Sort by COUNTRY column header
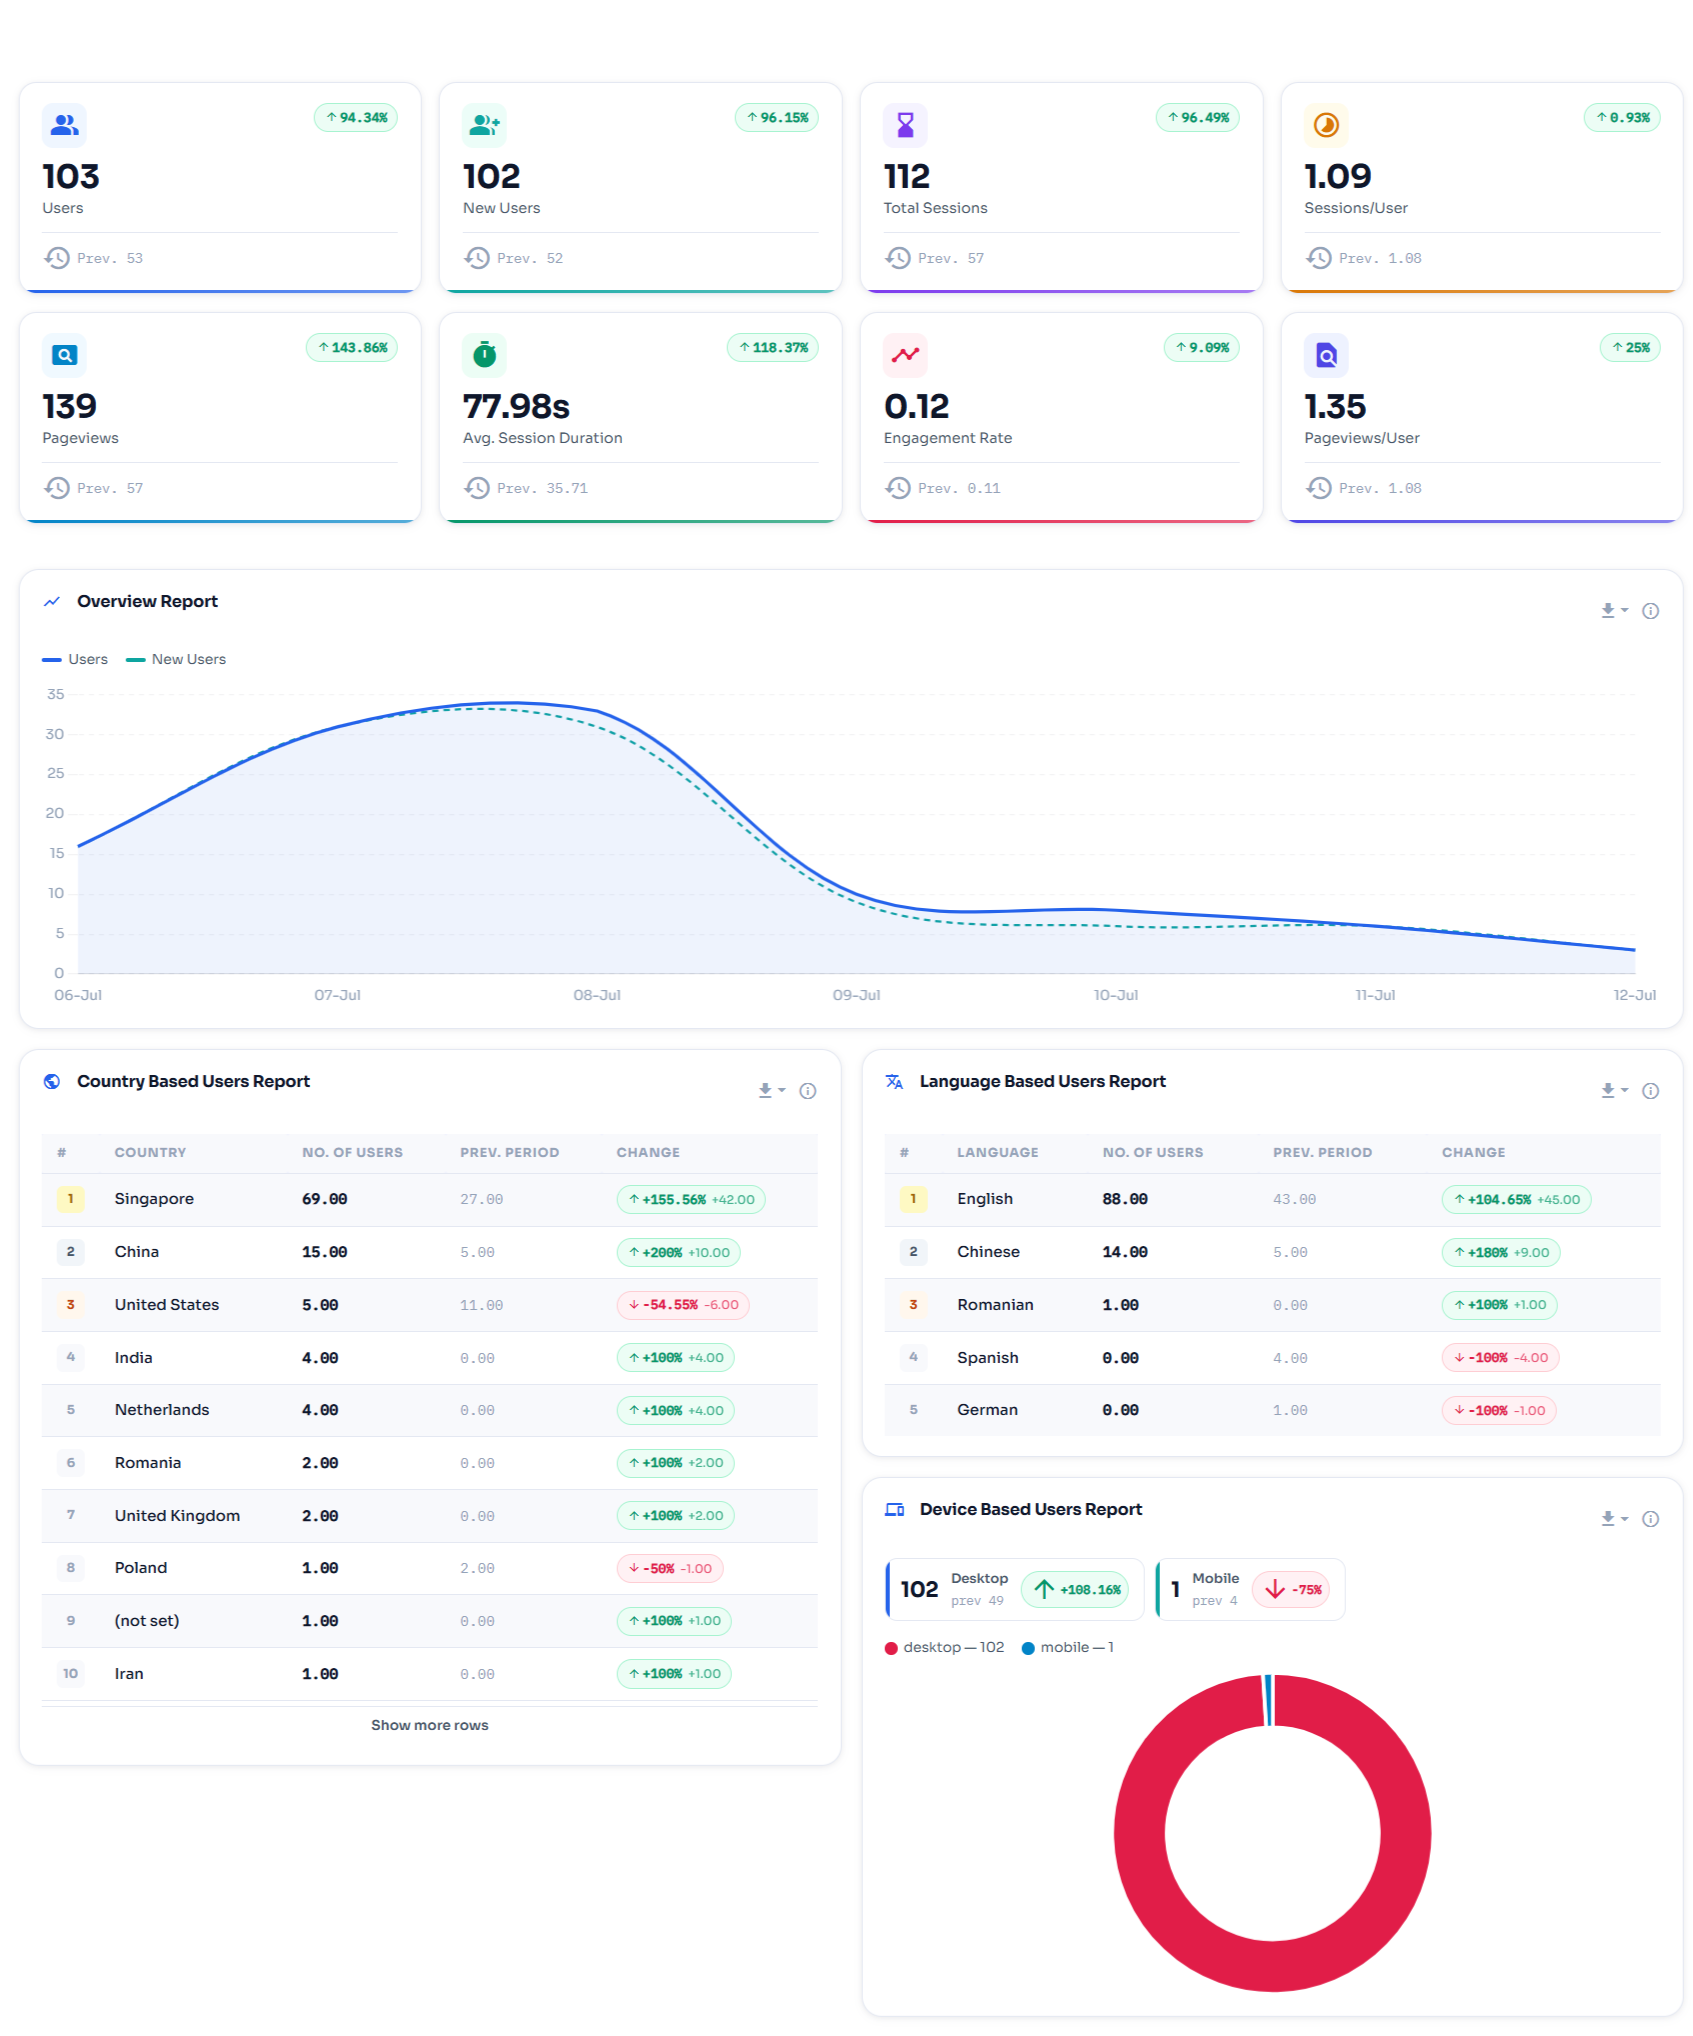The height and width of the screenshot is (2036, 1693). 150,1152
